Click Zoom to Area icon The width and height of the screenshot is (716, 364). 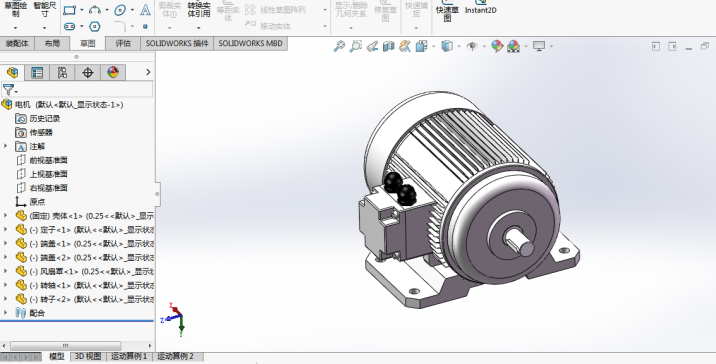355,46
